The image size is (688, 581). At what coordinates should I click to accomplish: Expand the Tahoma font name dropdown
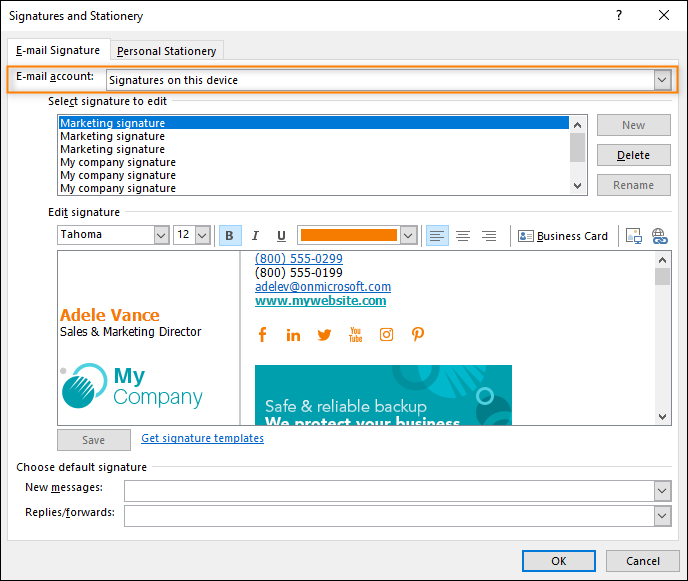point(161,236)
